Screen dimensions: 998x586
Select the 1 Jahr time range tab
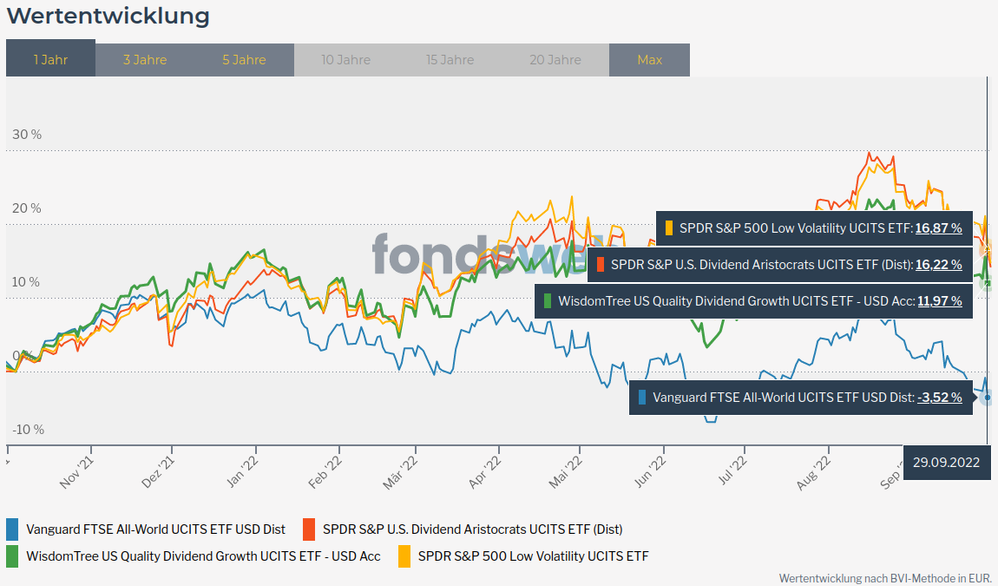coord(50,60)
